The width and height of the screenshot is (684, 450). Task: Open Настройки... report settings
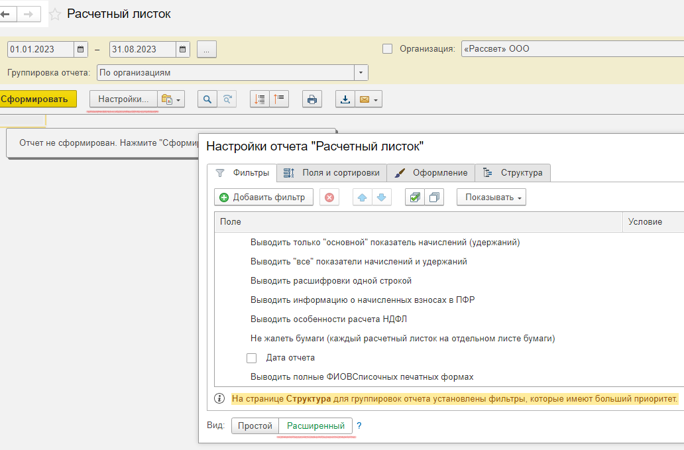[123, 99]
